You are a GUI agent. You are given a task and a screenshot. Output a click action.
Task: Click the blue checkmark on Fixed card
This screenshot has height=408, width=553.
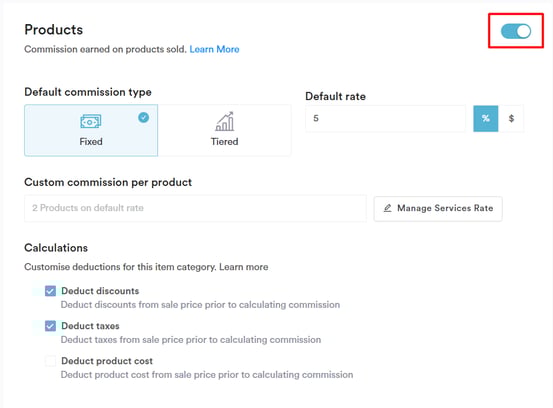point(144,117)
